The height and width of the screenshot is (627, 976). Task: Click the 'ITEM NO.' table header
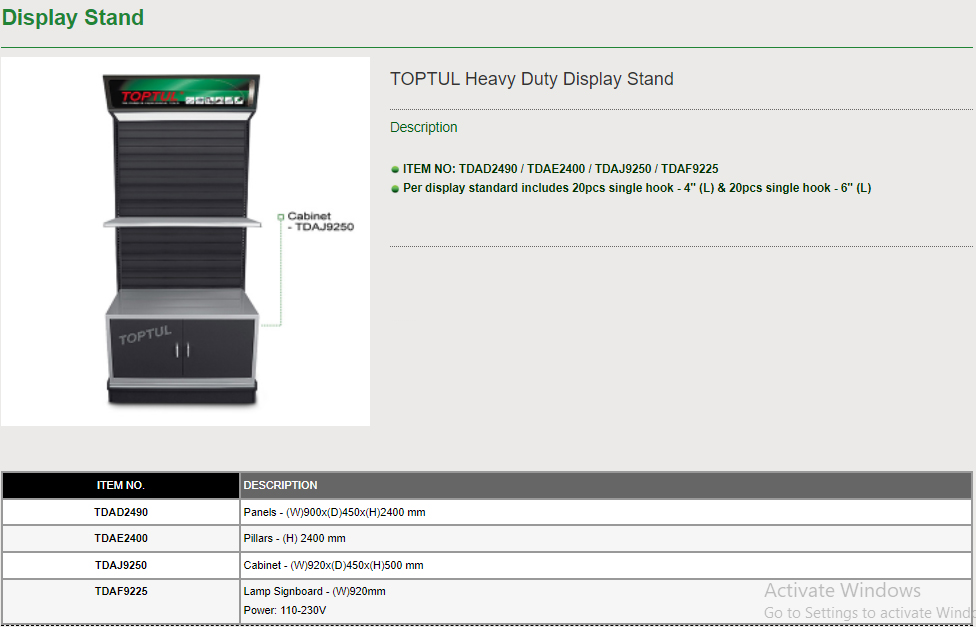[121, 485]
